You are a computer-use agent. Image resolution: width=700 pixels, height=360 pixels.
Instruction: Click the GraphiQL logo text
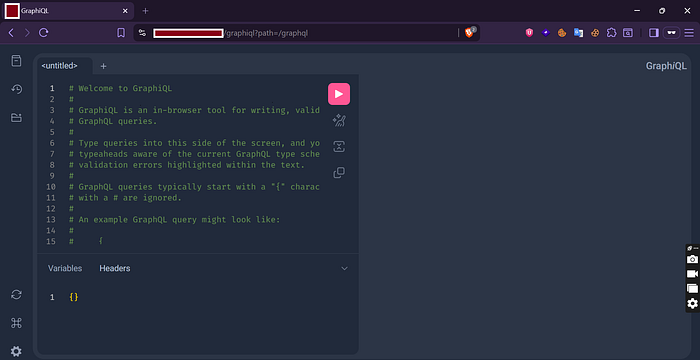point(666,66)
